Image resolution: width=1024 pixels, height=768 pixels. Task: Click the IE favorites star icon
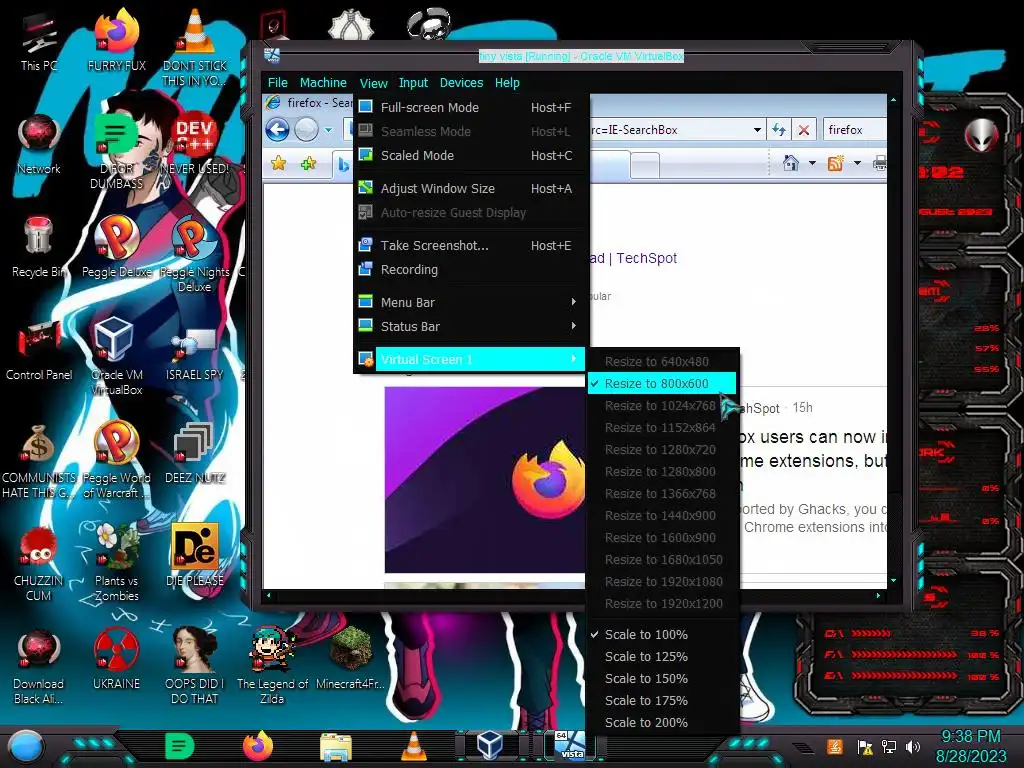[x=278, y=163]
